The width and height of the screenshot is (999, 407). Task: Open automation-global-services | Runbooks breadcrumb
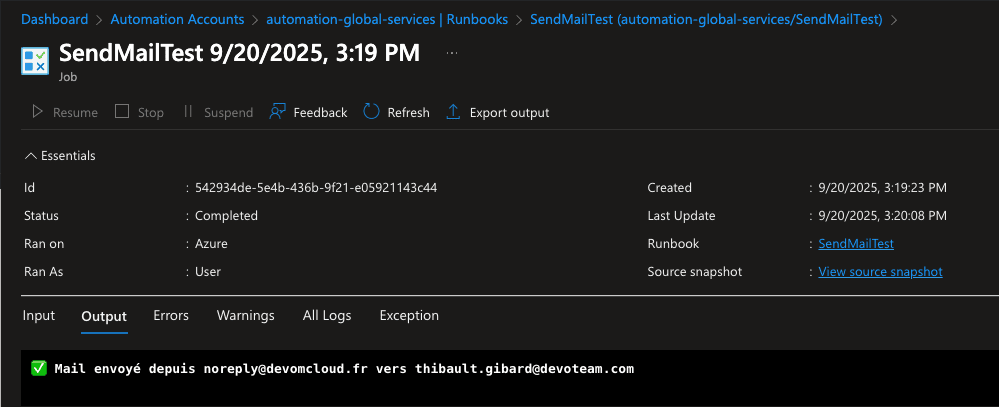(387, 20)
